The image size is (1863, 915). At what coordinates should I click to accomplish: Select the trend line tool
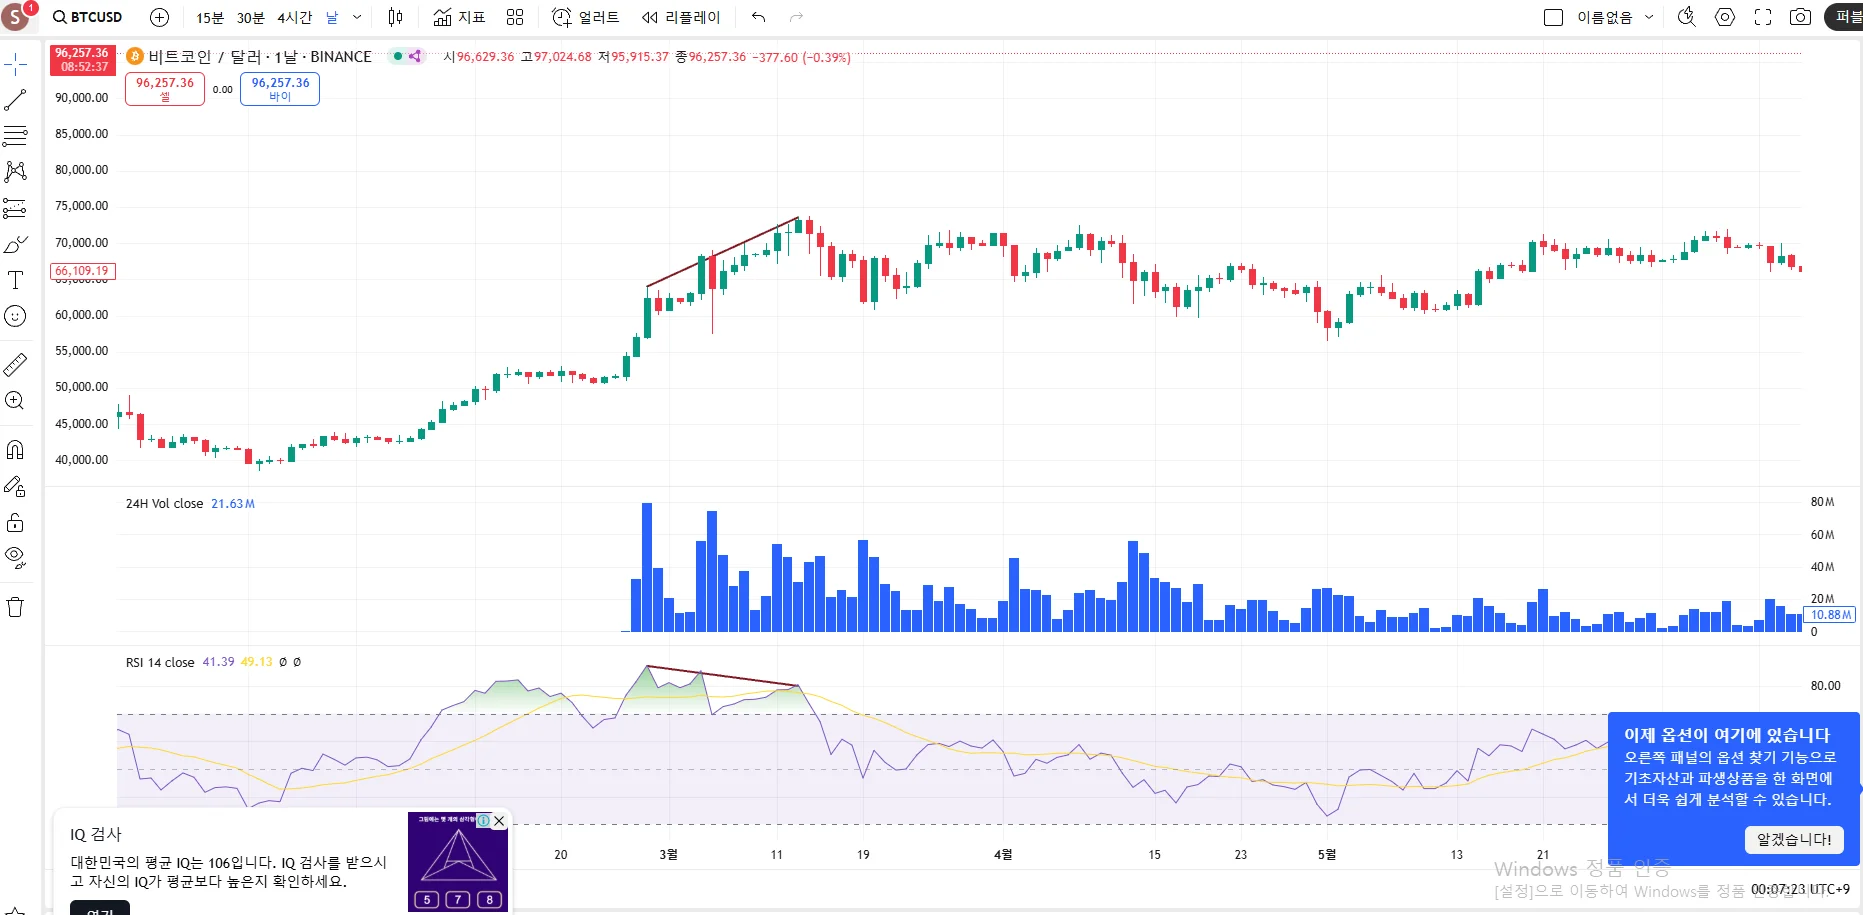point(16,100)
